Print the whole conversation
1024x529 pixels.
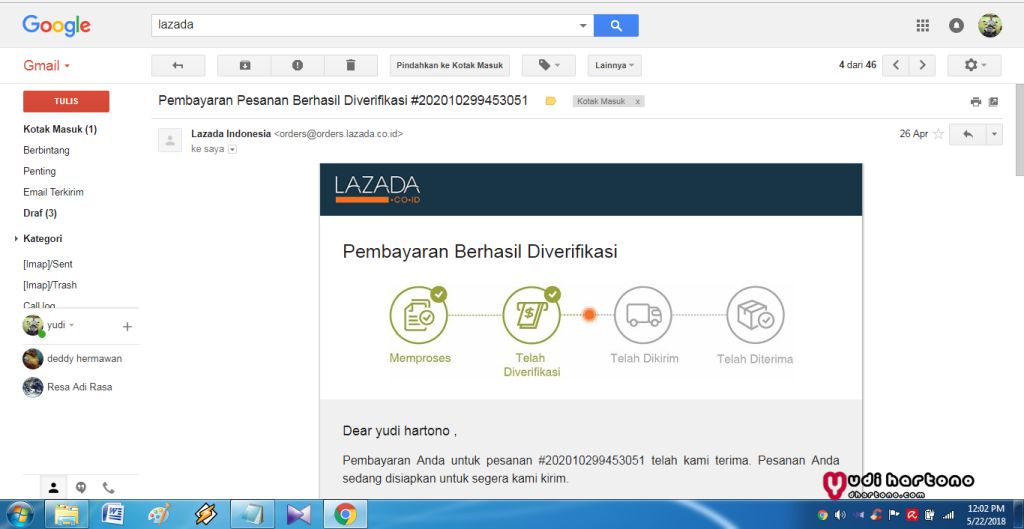coord(976,102)
